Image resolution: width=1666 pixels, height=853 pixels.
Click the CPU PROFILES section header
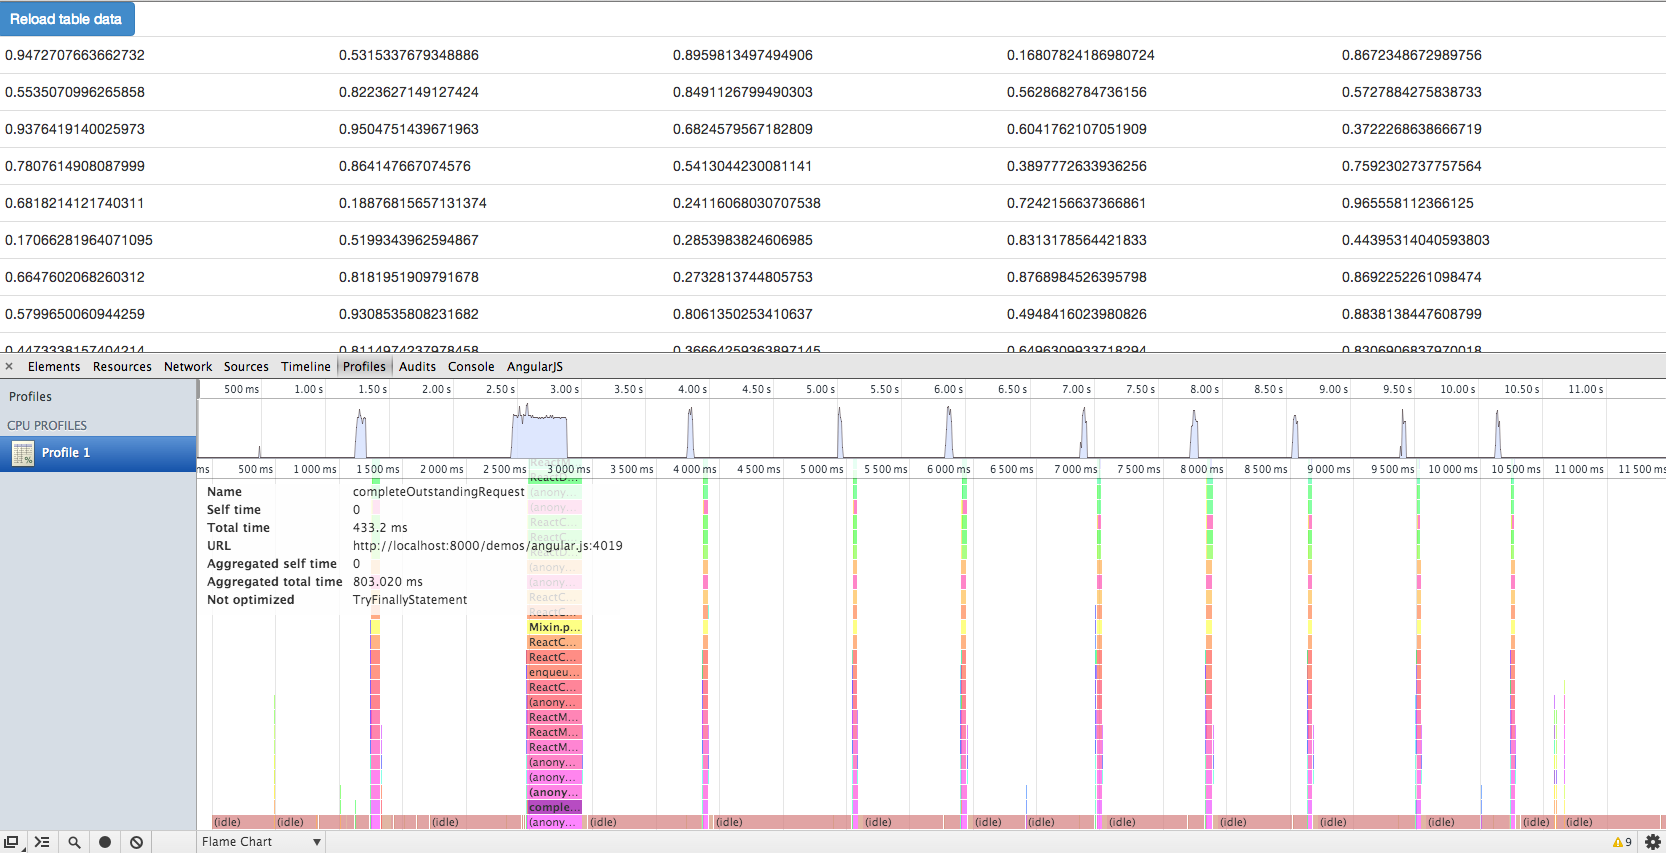coord(47,425)
